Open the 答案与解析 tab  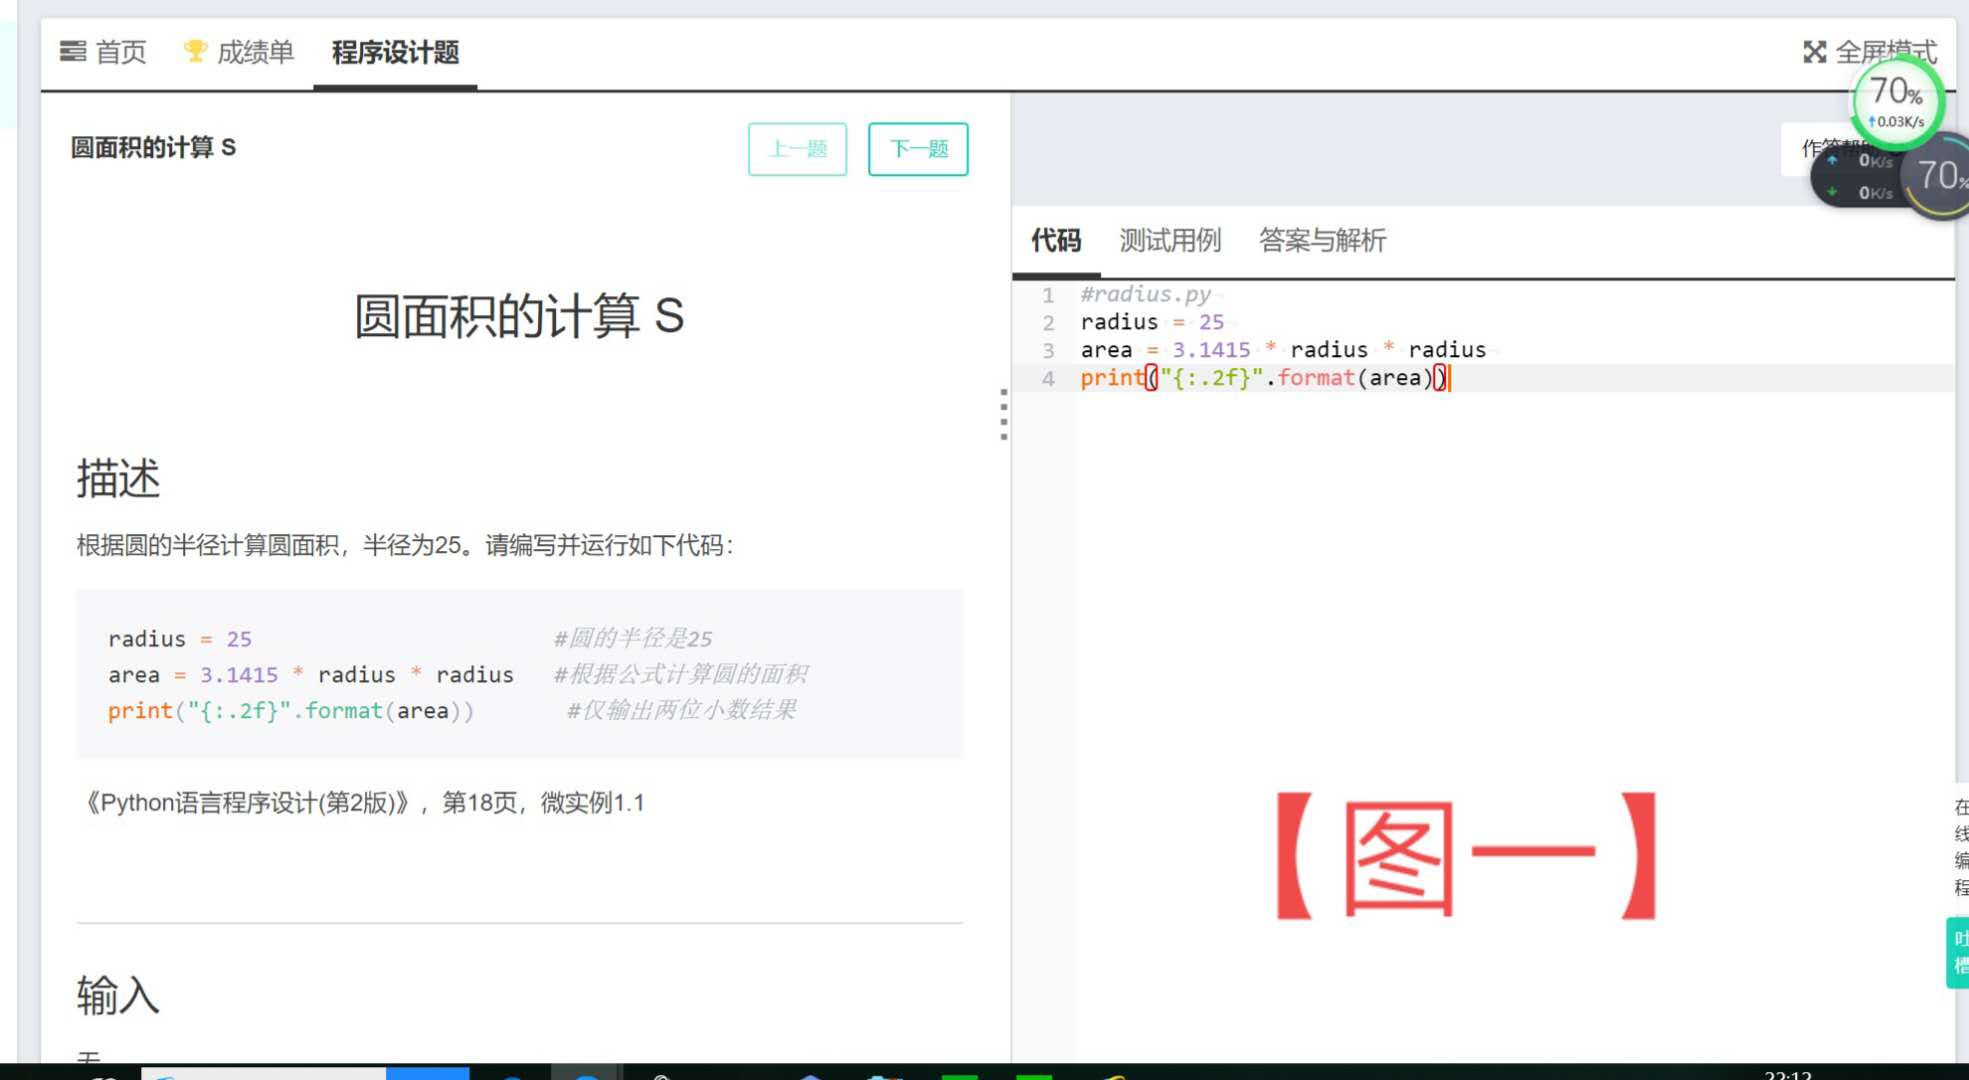point(1321,240)
